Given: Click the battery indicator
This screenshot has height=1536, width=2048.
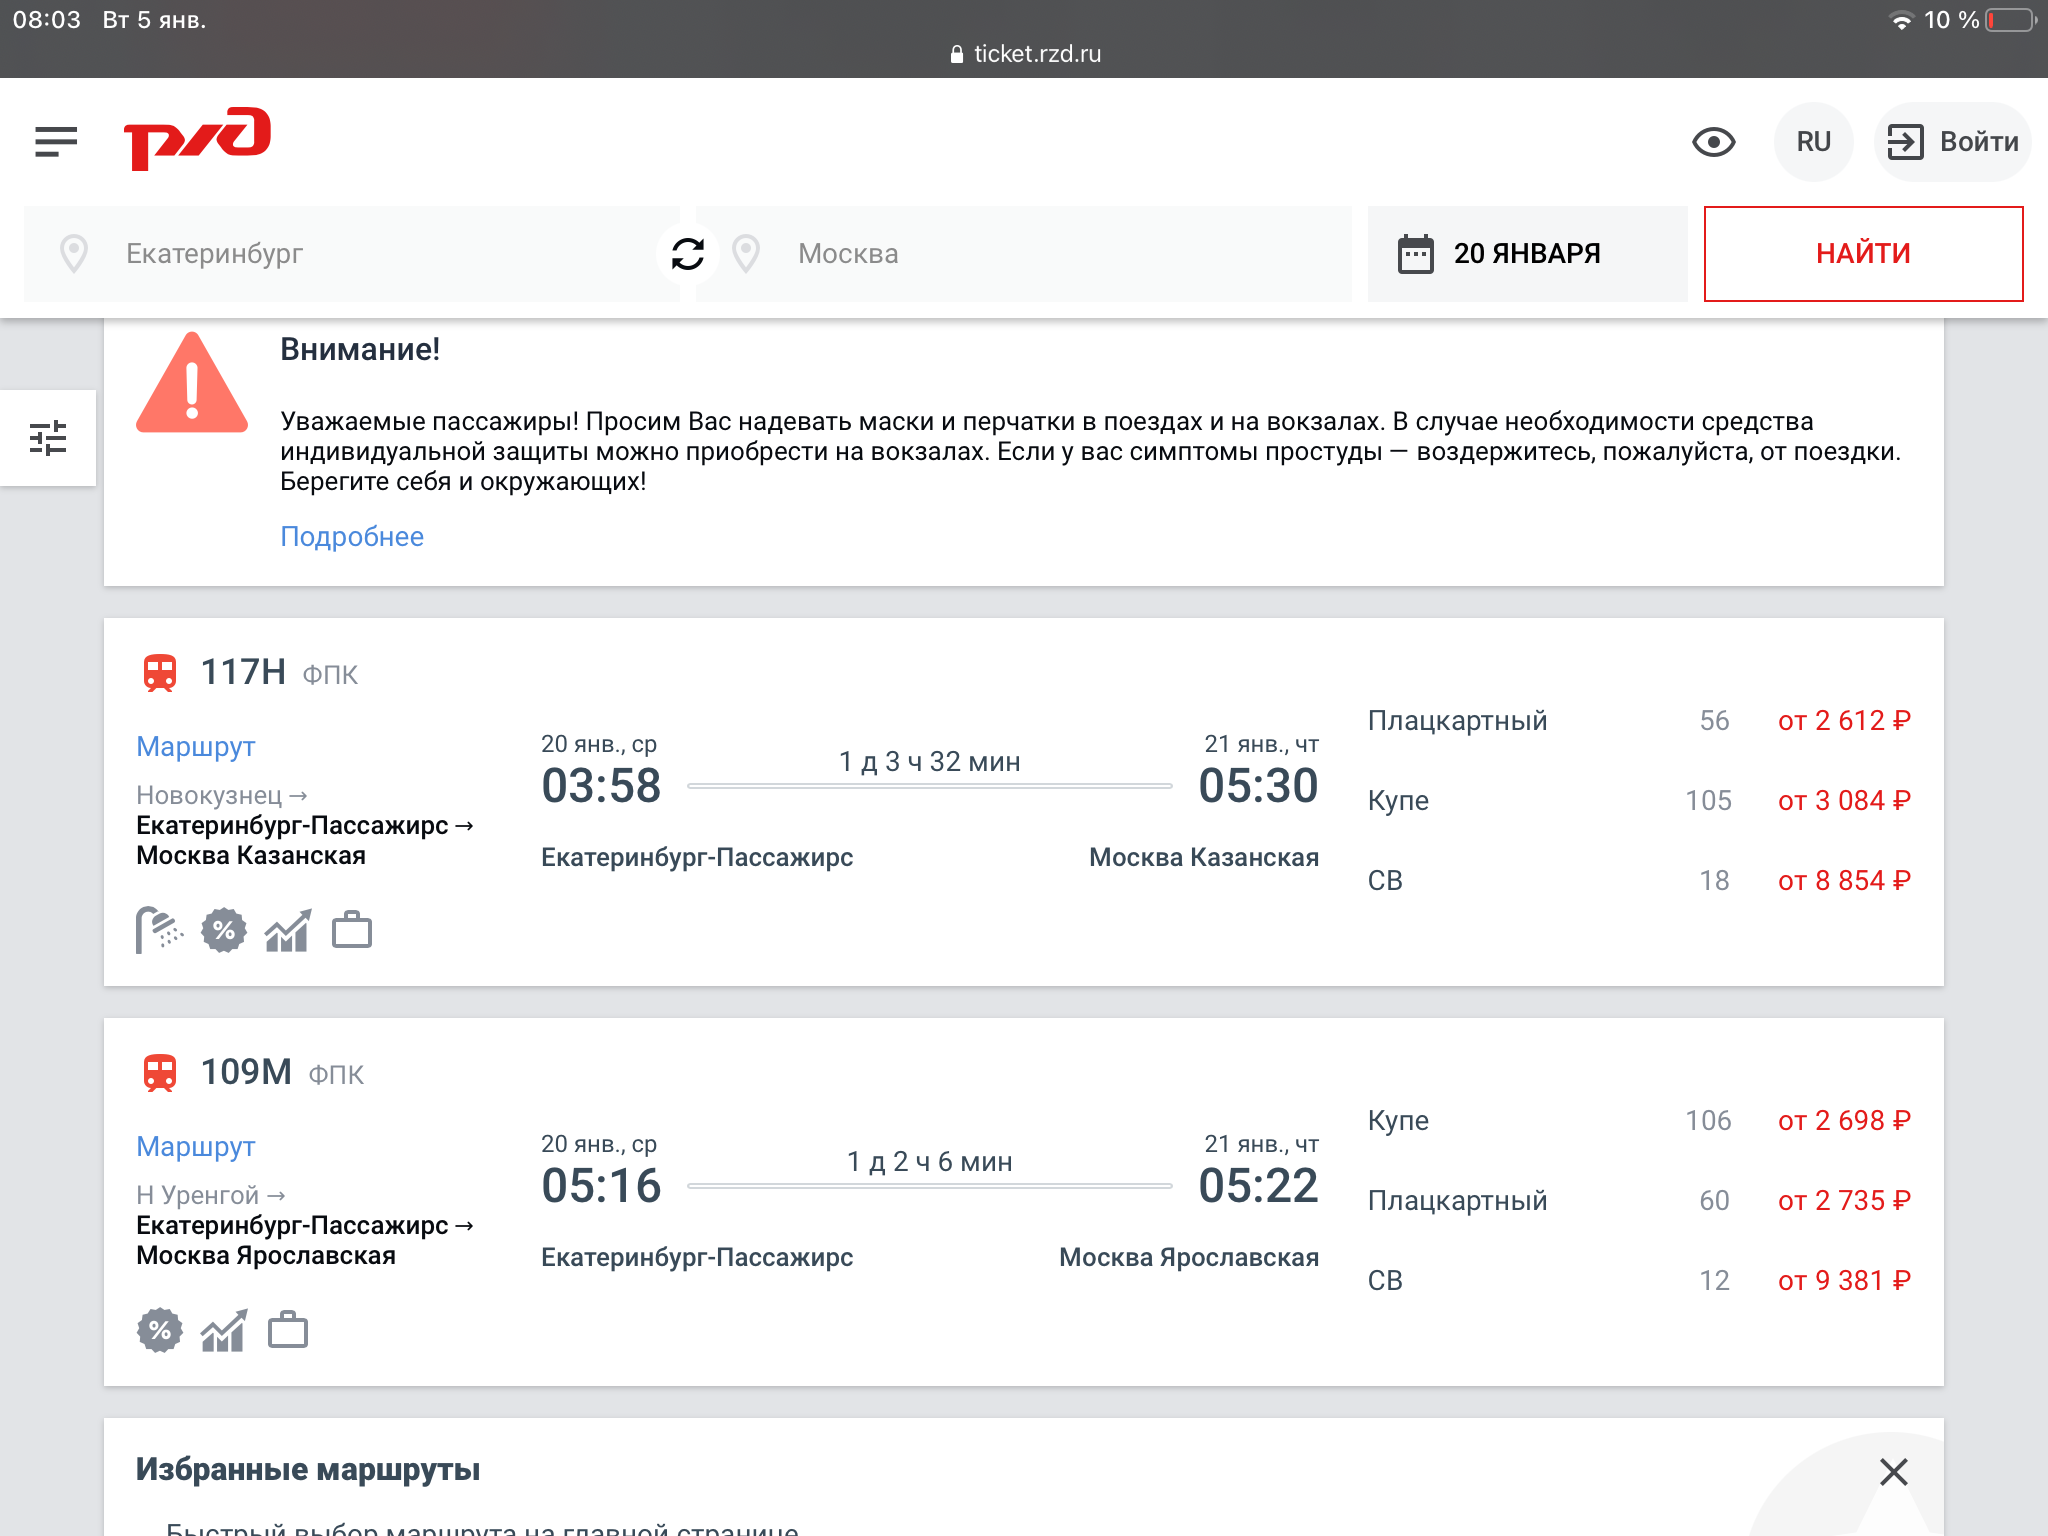Looking at the screenshot, I should pos(2010,20).
